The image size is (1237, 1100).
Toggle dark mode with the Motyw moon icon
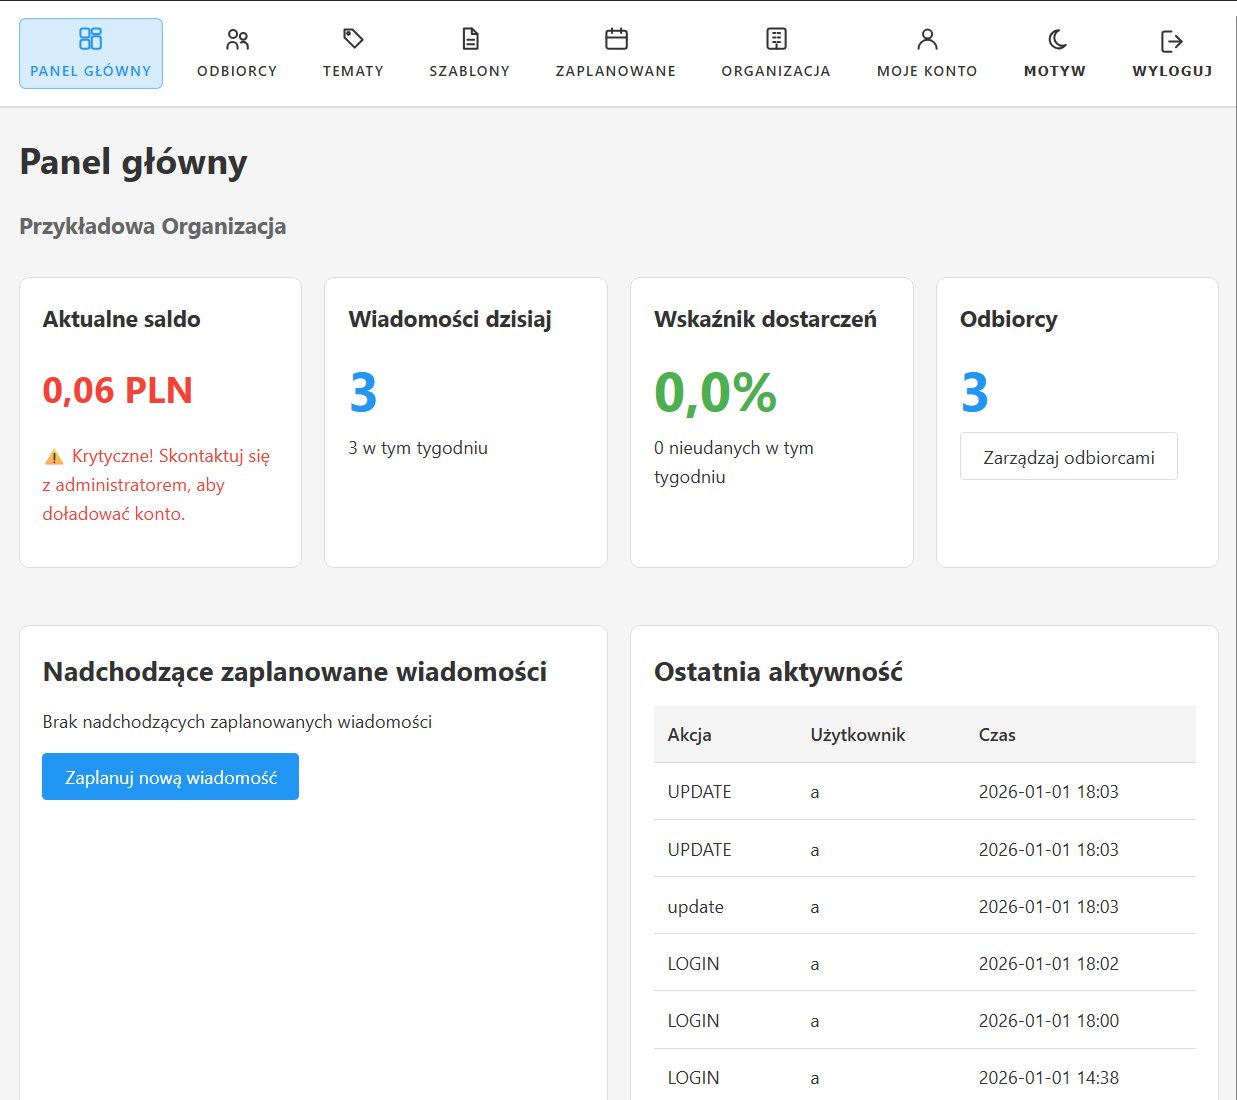[1054, 38]
